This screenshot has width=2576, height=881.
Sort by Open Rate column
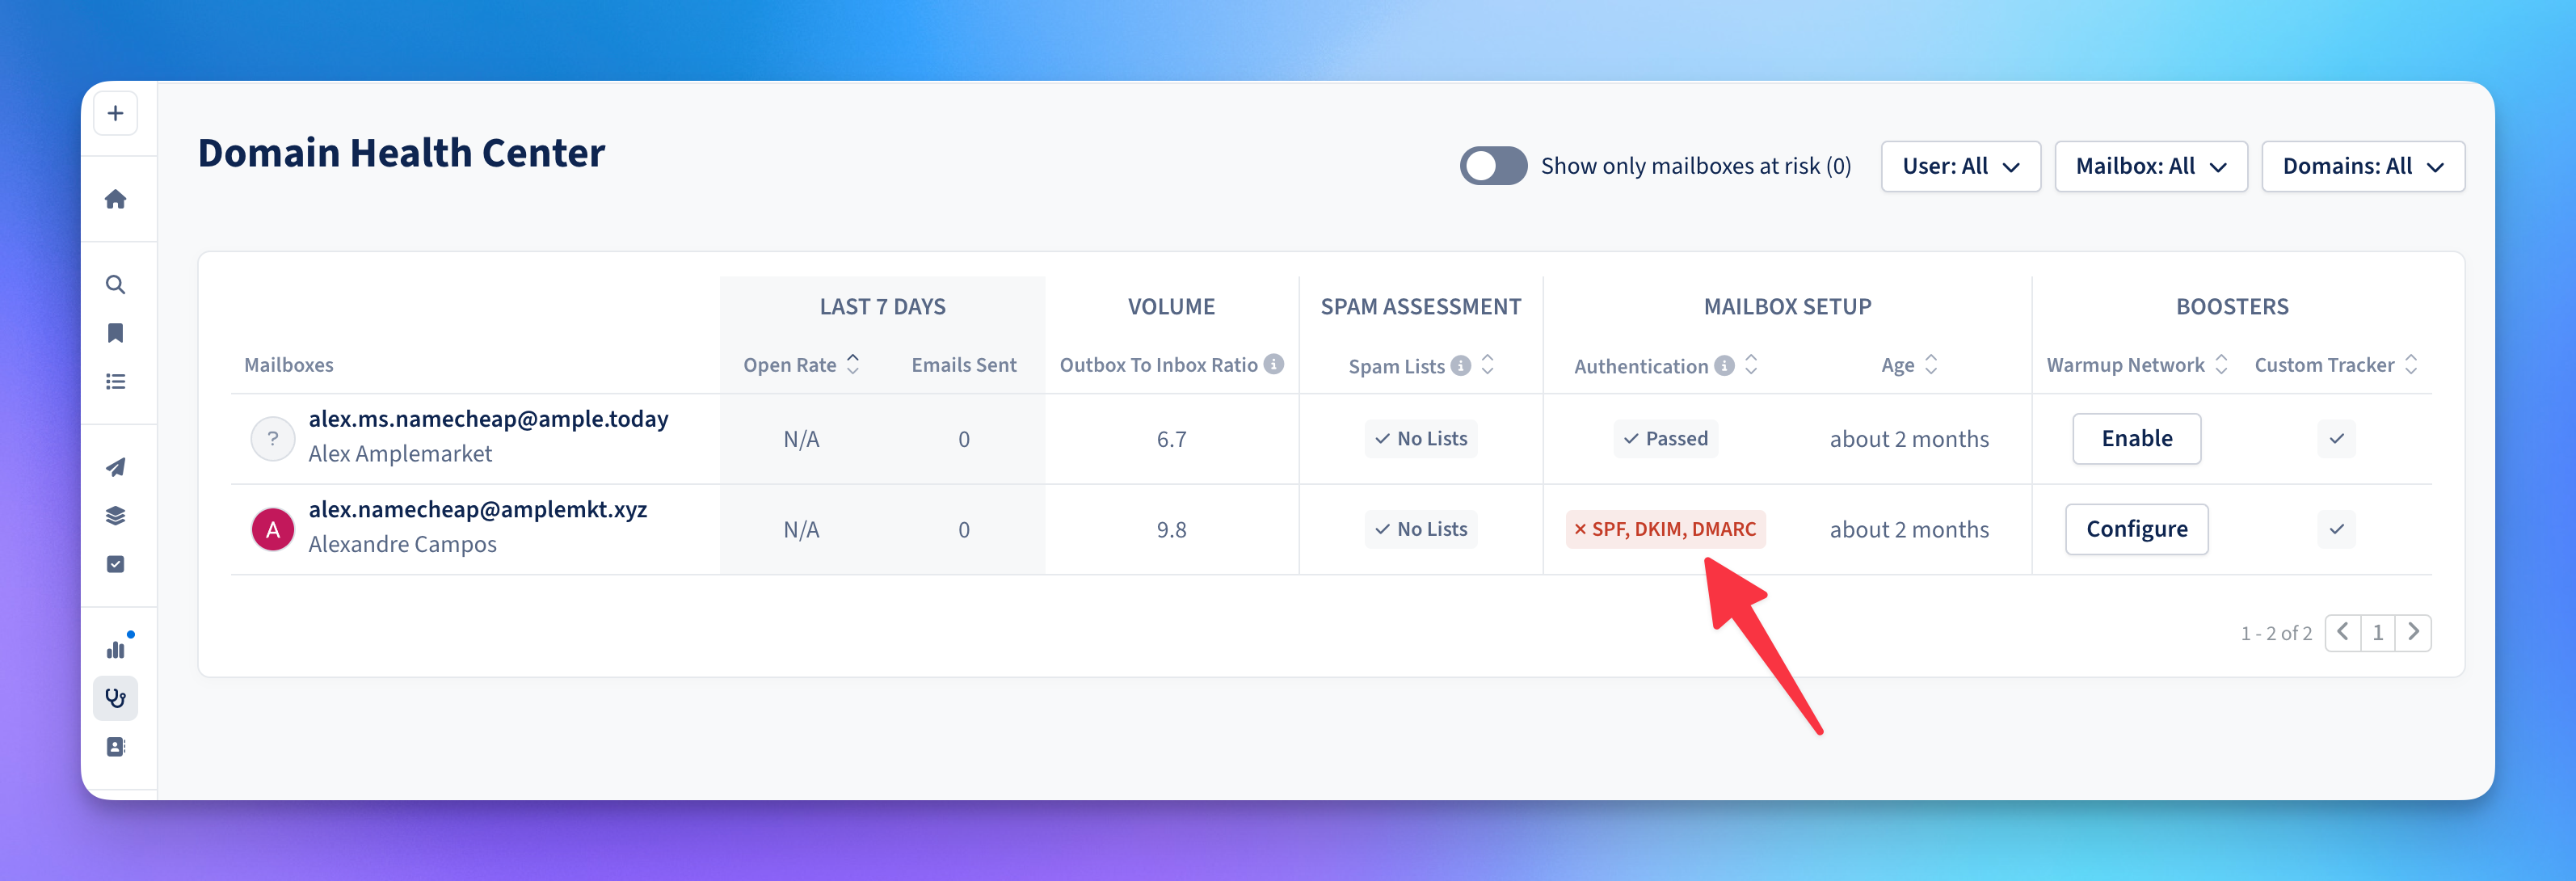[852, 364]
